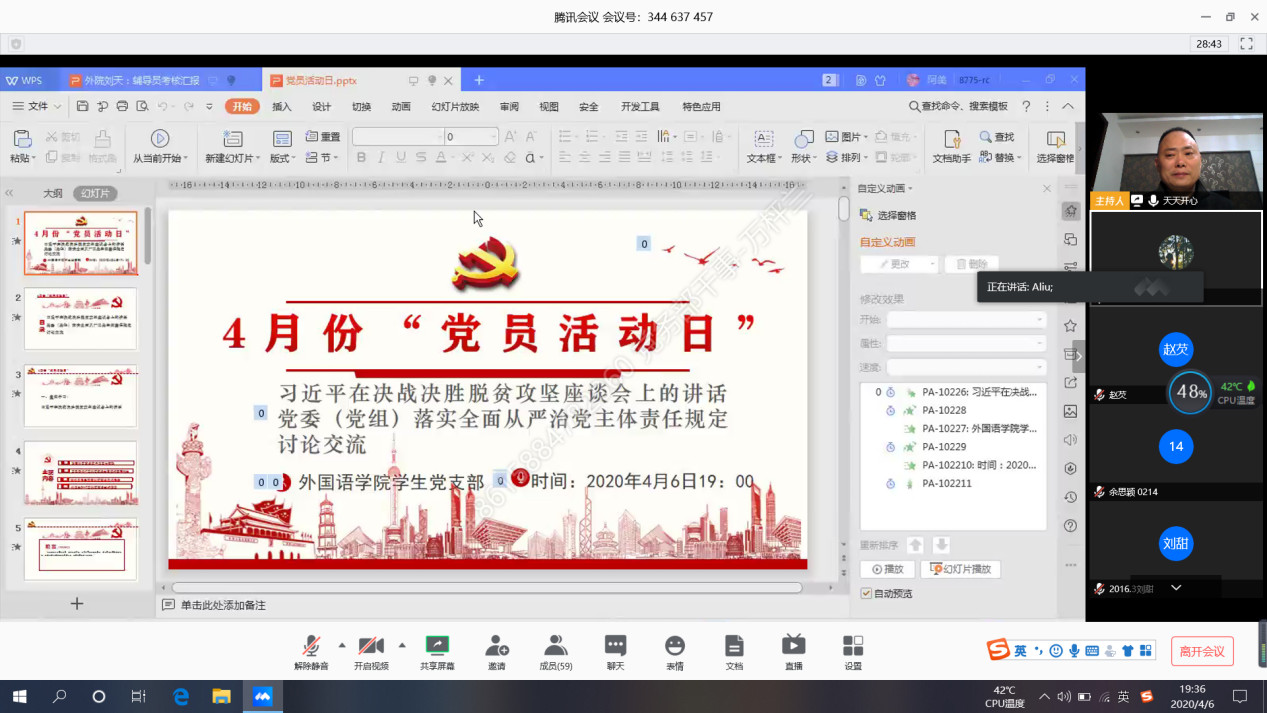The height and width of the screenshot is (713, 1267).
Task: Click the 共享屏幕 share screen icon
Action: point(437,645)
